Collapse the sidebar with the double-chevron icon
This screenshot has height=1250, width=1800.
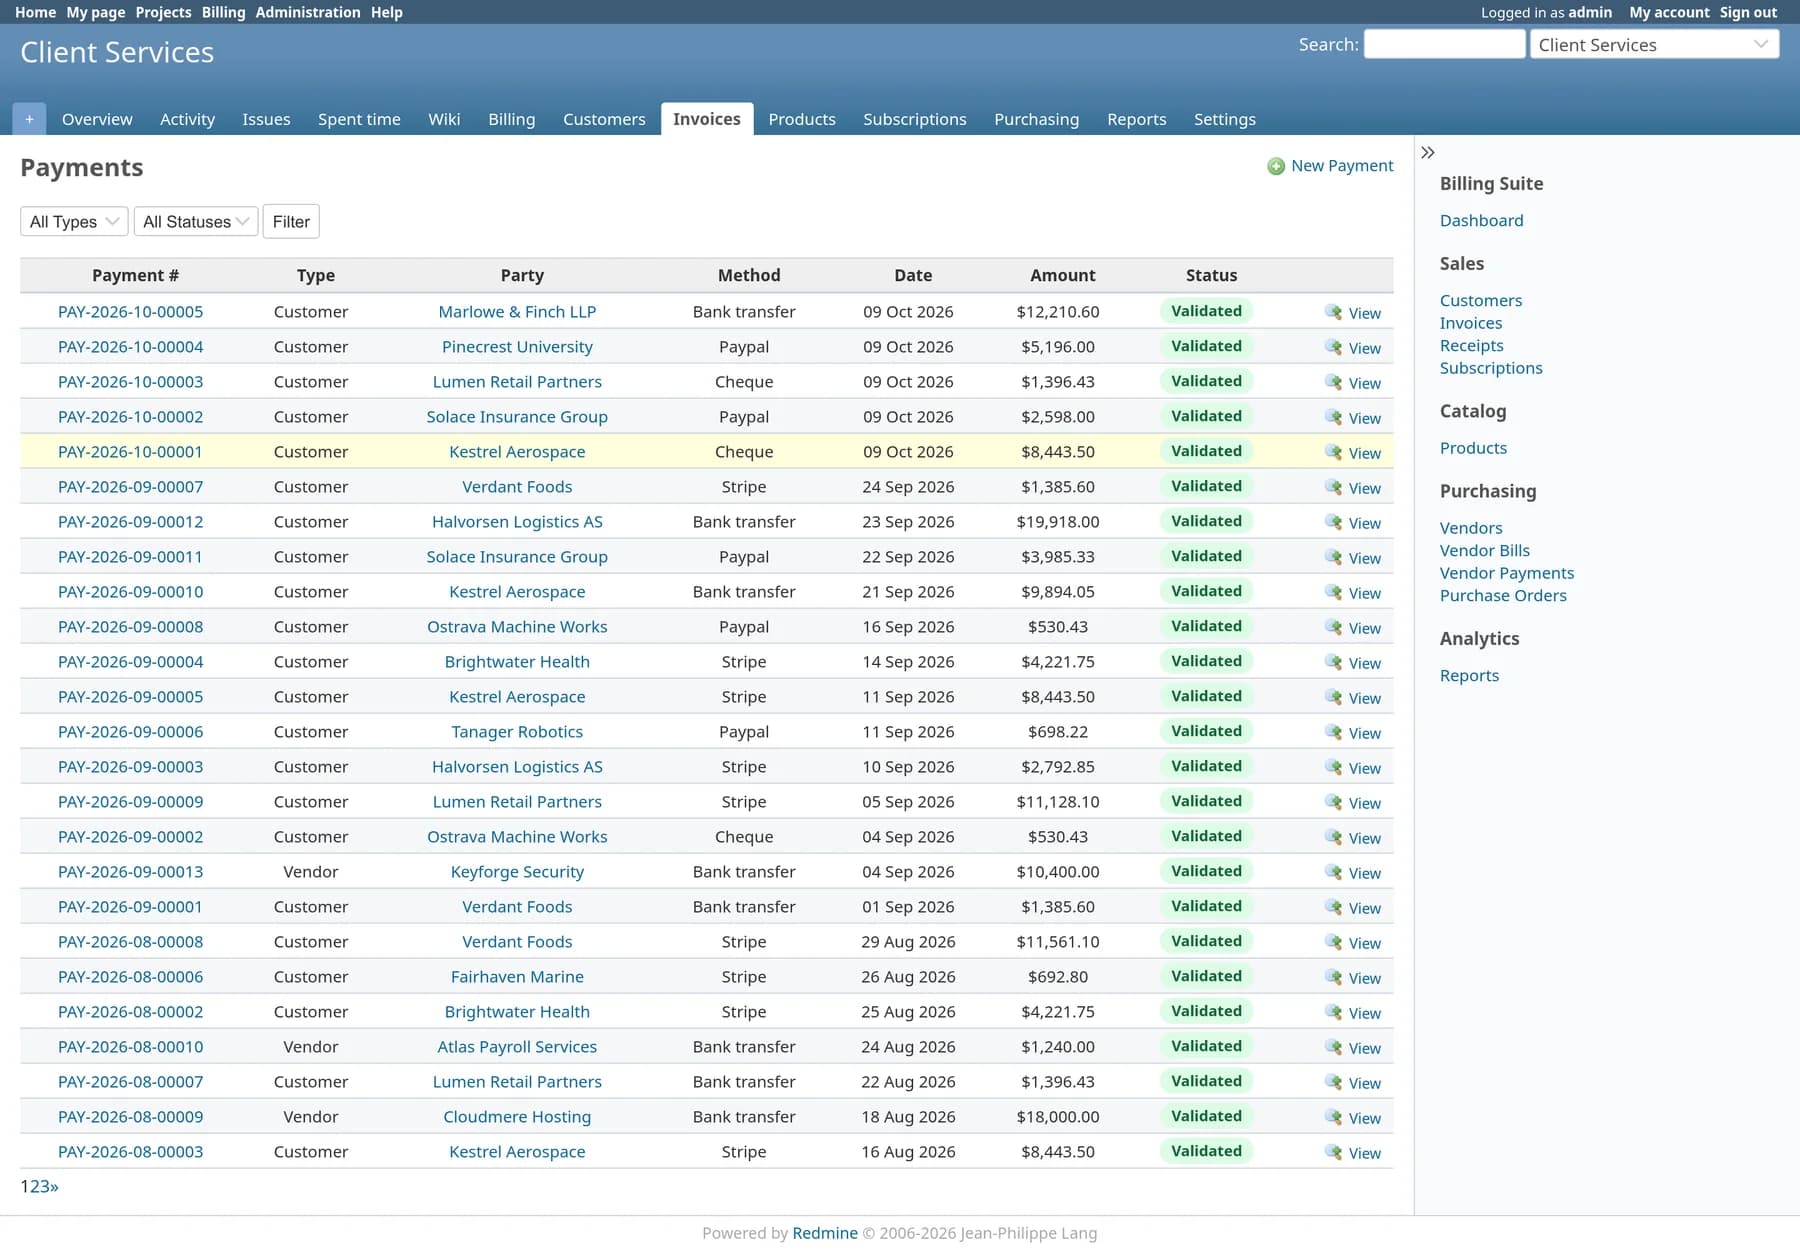1428,152
